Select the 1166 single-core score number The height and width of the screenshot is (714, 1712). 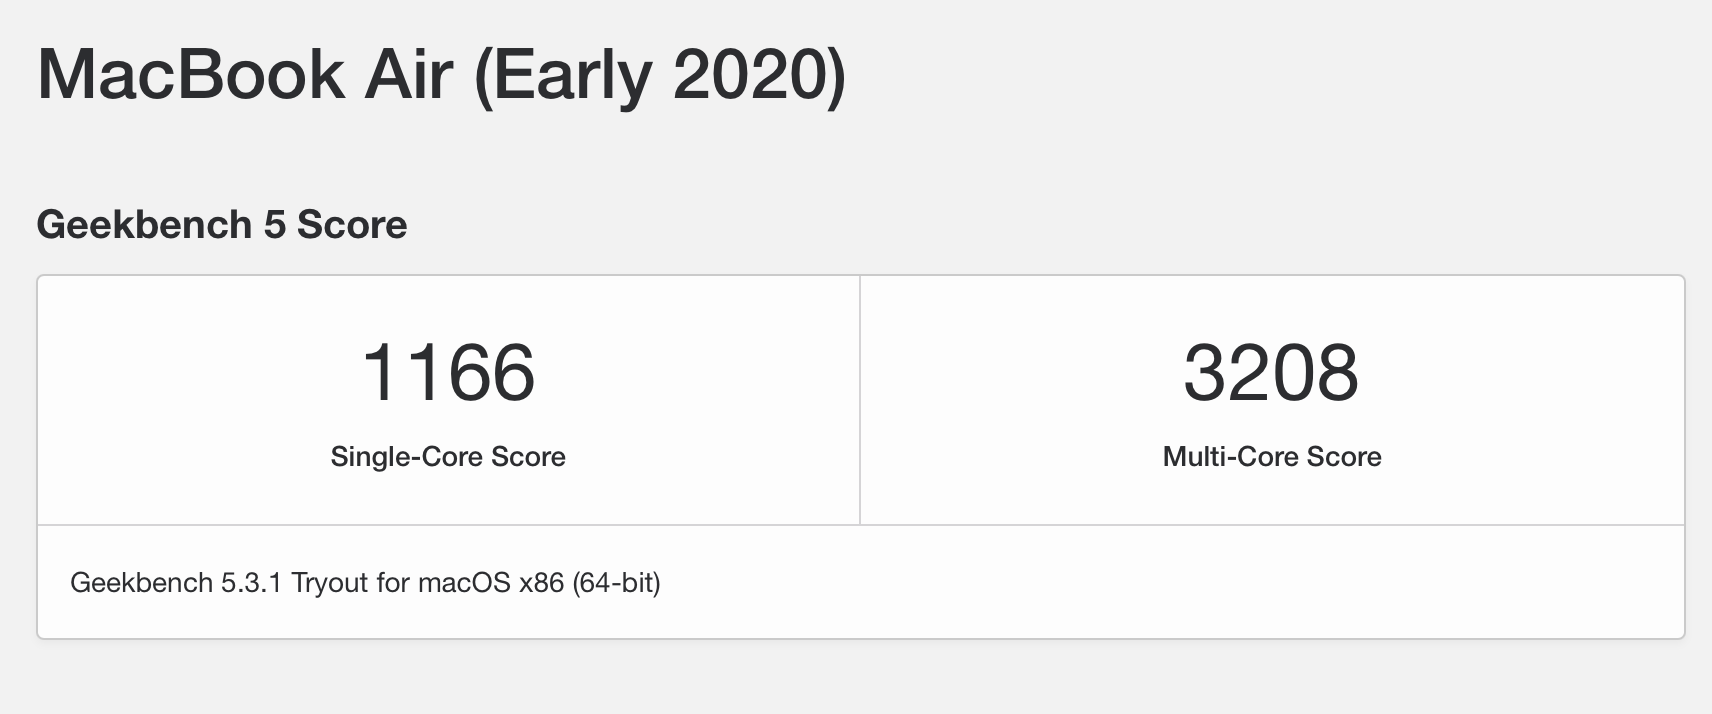coord(448,373)
